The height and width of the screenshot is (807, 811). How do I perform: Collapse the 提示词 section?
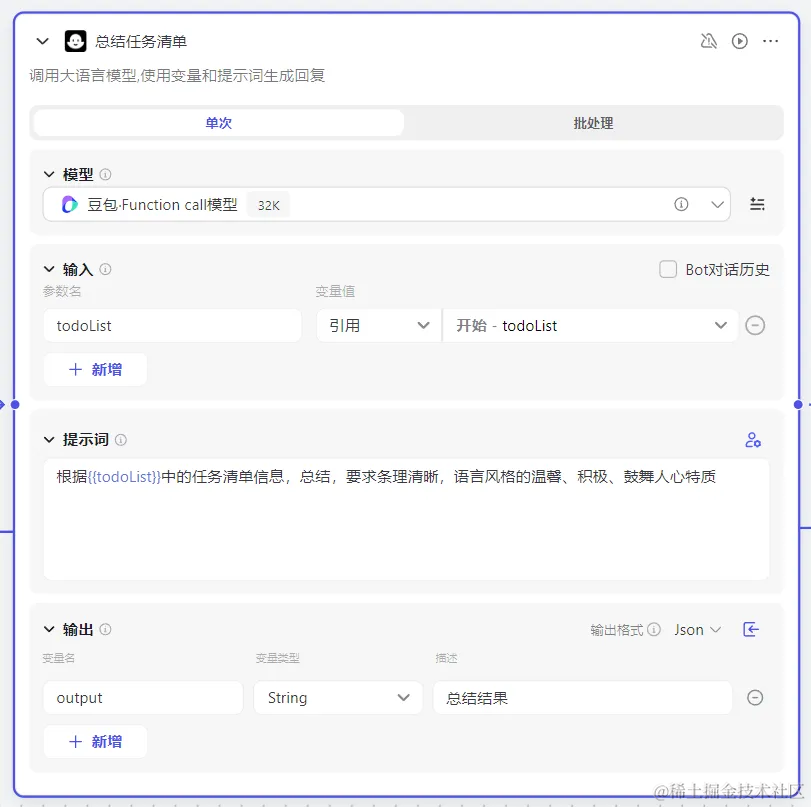click(x=49, y=440)
